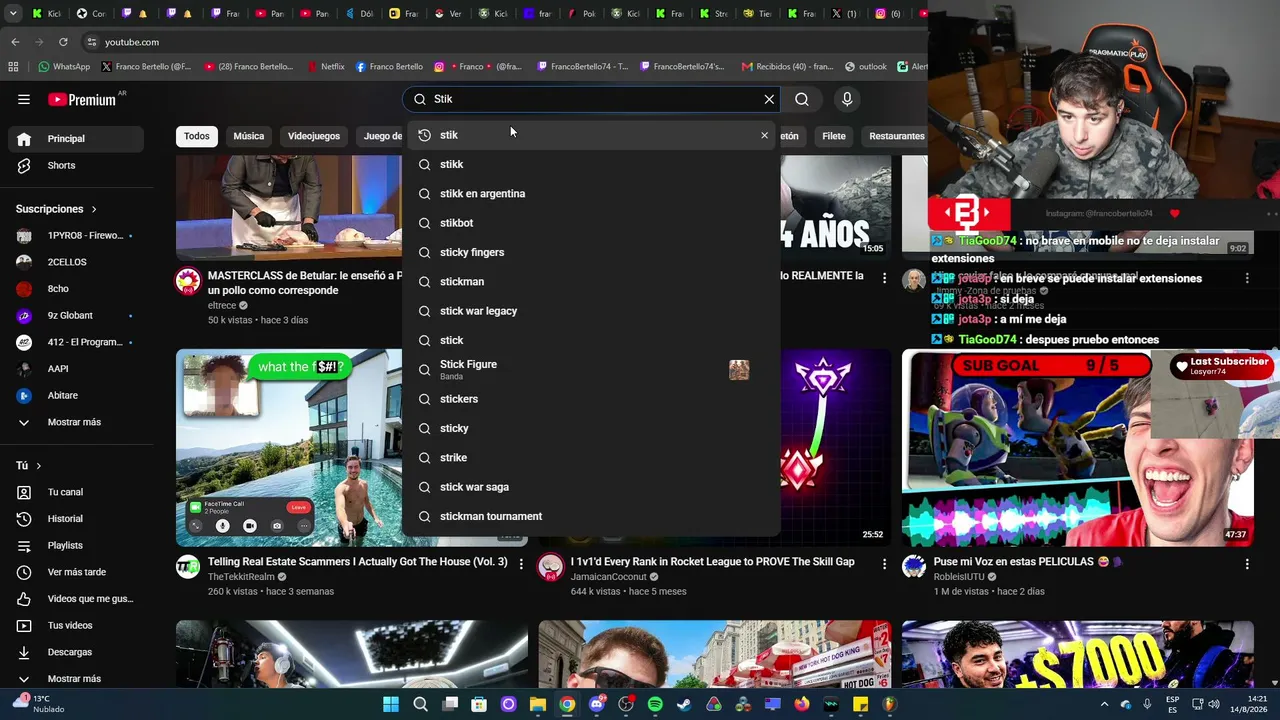The height and width of the screenshot is (720, 1280).
Task: Open the 8cho subscription channel
Action: pos(78,289)
